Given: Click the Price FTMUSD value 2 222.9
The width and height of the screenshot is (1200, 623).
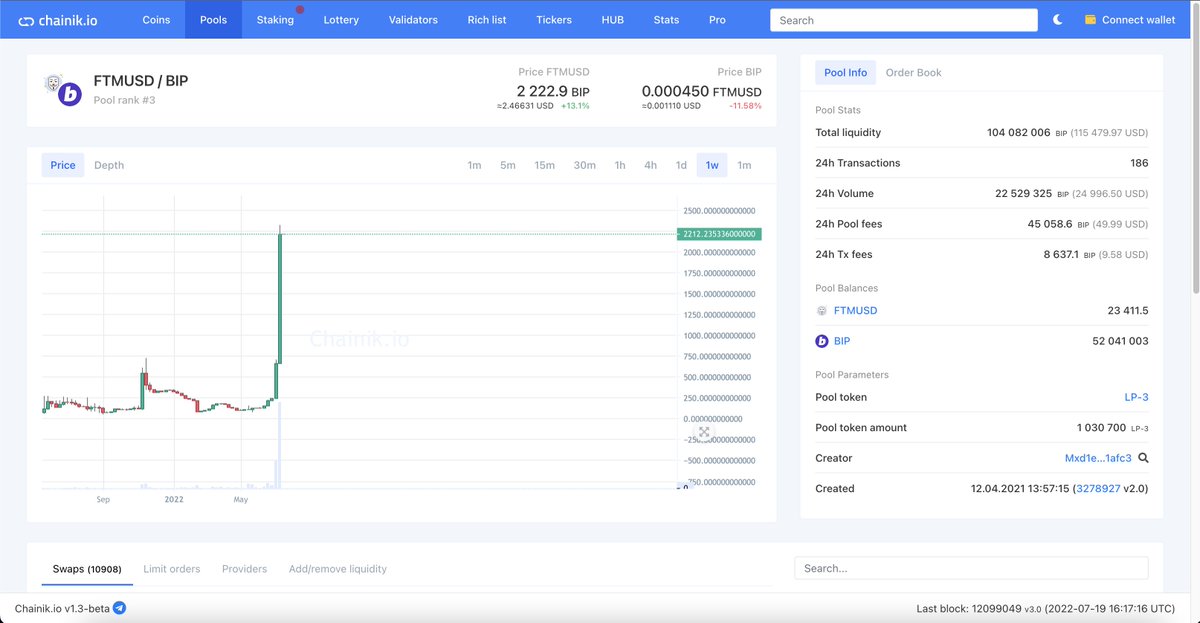Looking at the screenshot, I should pyautogui.click(x=541, y=91).
